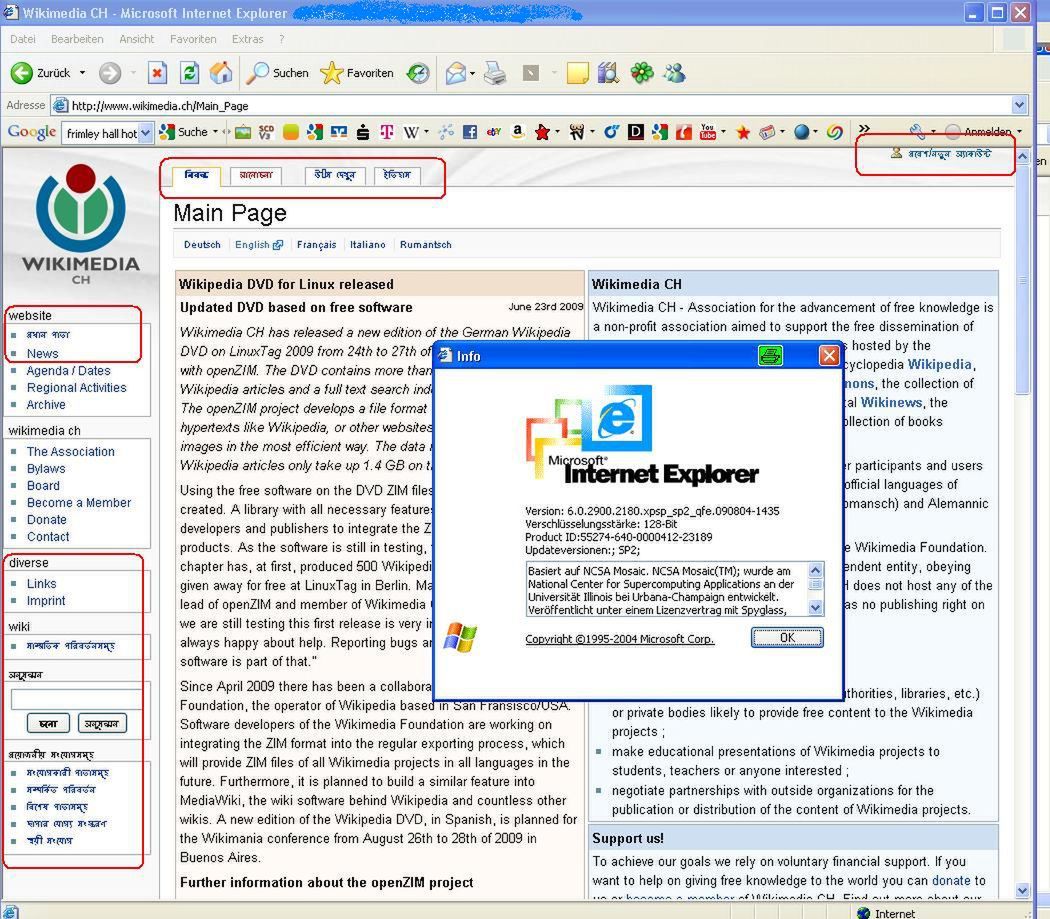Click the blue globe icon in the Google toolbar
Image resolution: width=1050 pixels, height=919 pixels.
point(801,132)
